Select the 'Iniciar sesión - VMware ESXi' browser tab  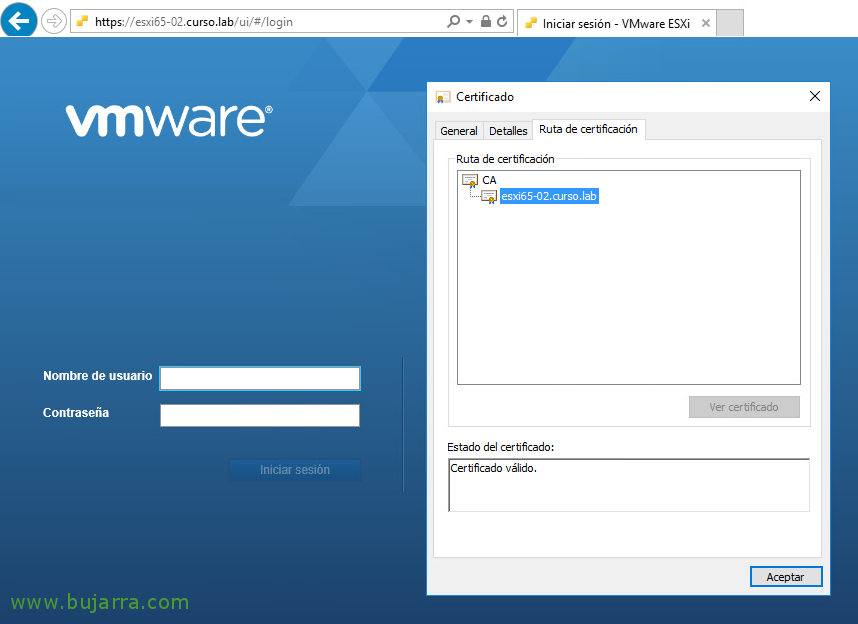point(616,24)
